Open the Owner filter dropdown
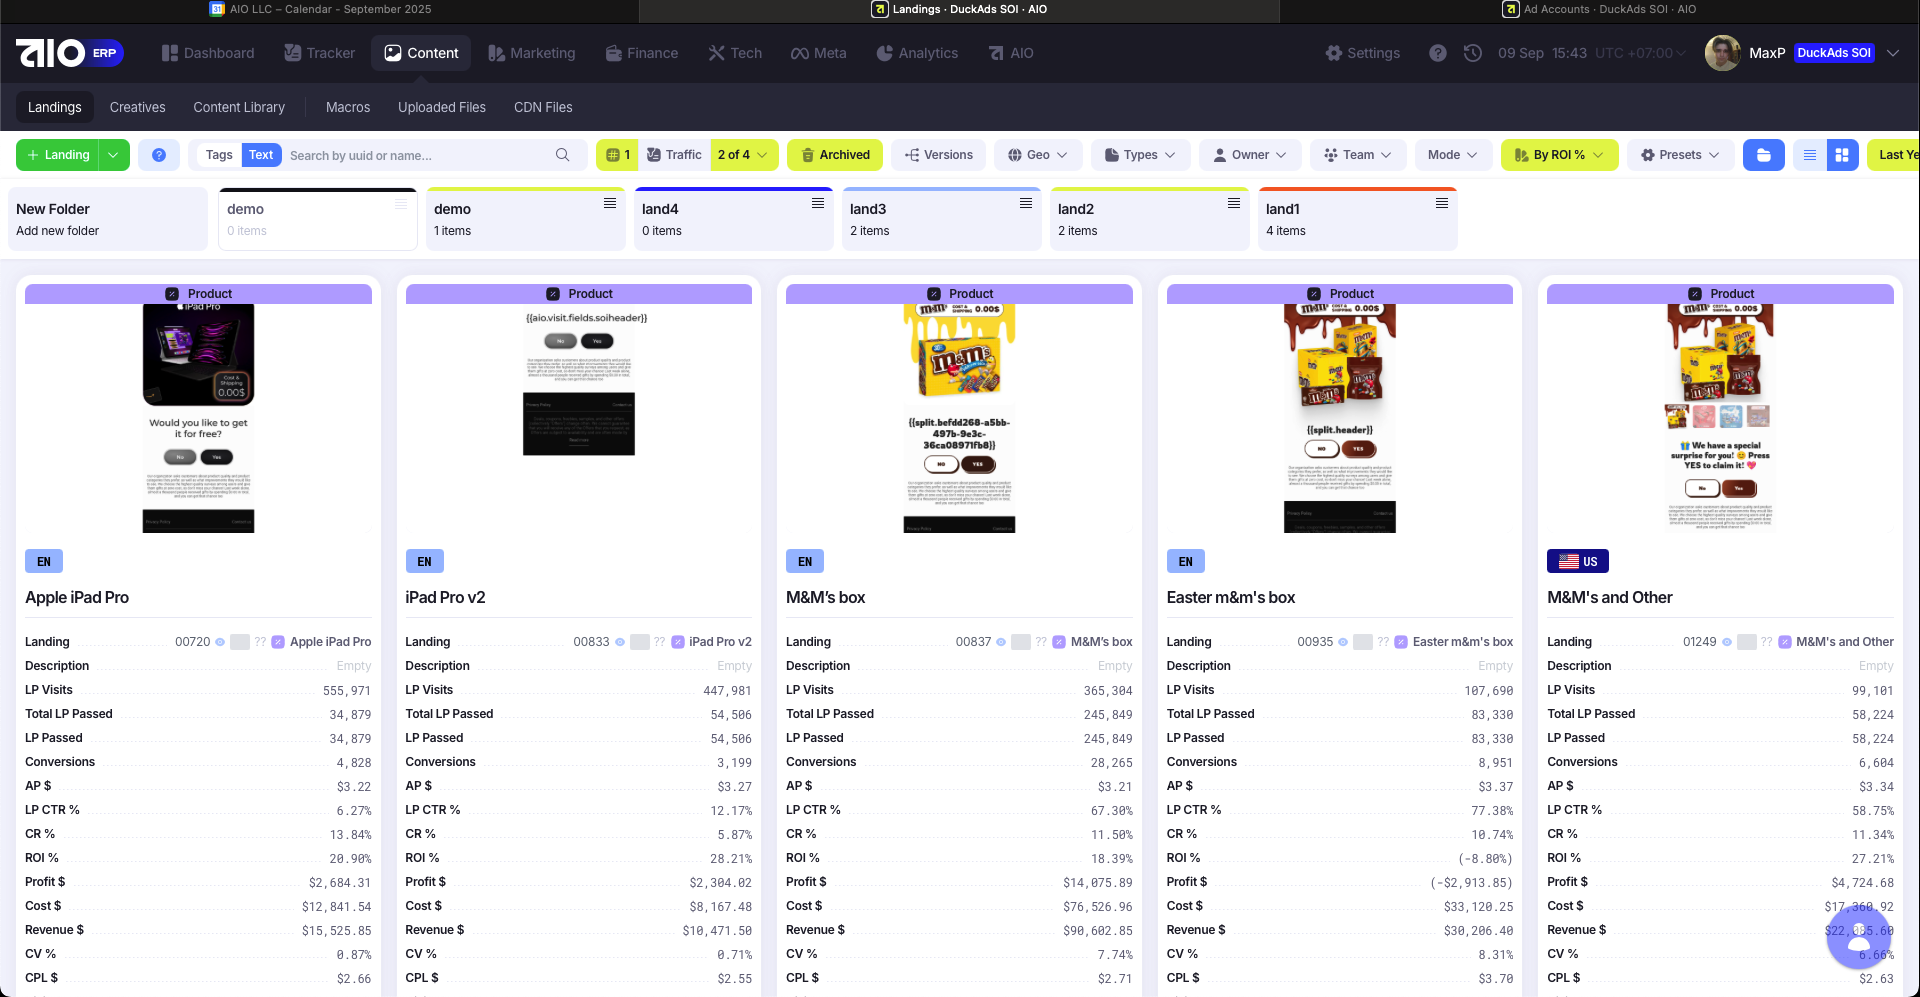This screenshot has height=997, width=1920. coord(1250,155)
